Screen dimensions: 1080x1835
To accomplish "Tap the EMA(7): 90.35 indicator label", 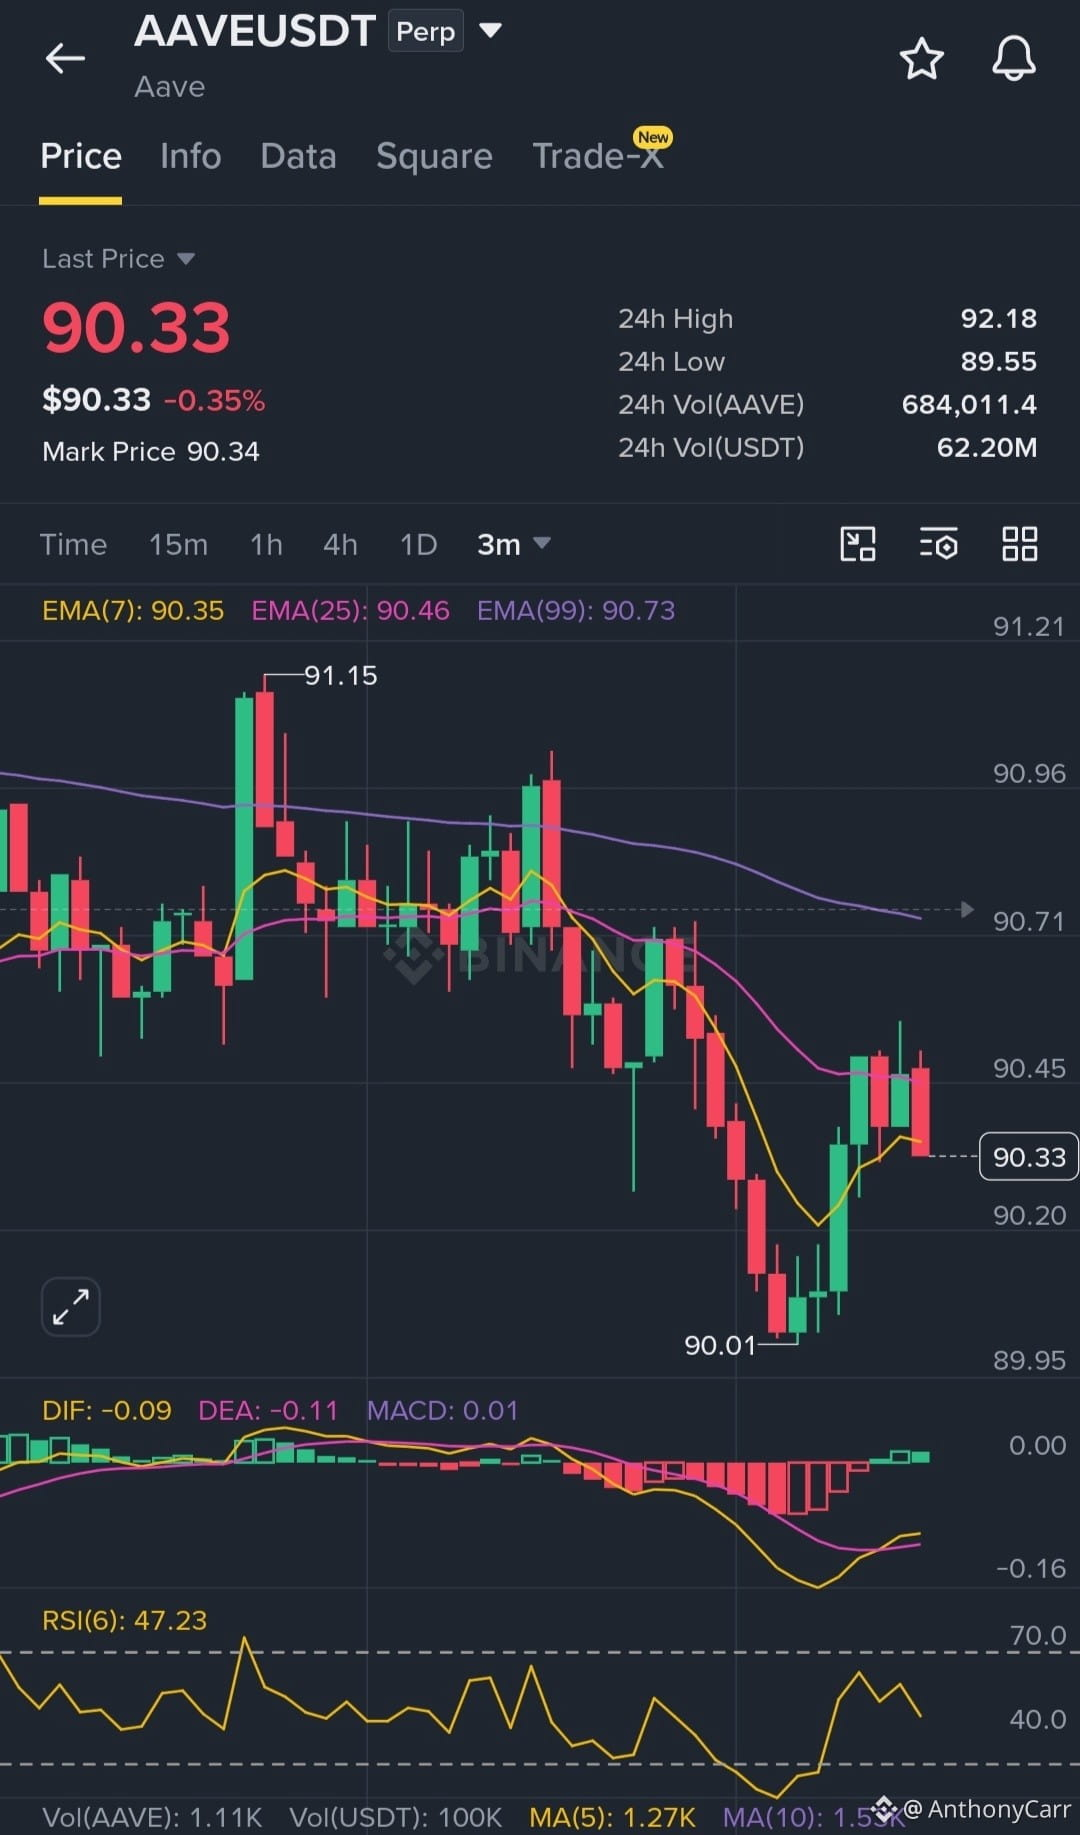I will [133, 611].
